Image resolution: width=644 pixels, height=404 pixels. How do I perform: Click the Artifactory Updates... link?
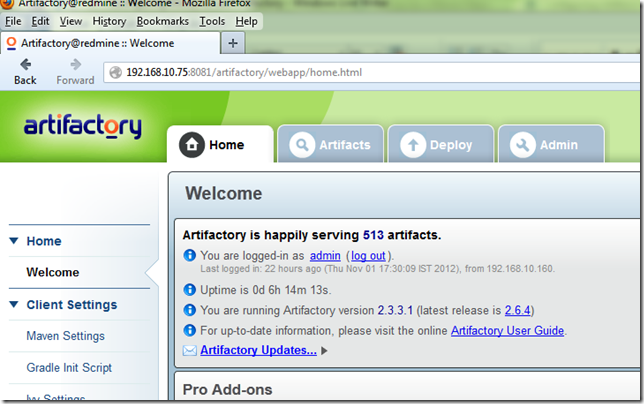click(x=258, y=350)
